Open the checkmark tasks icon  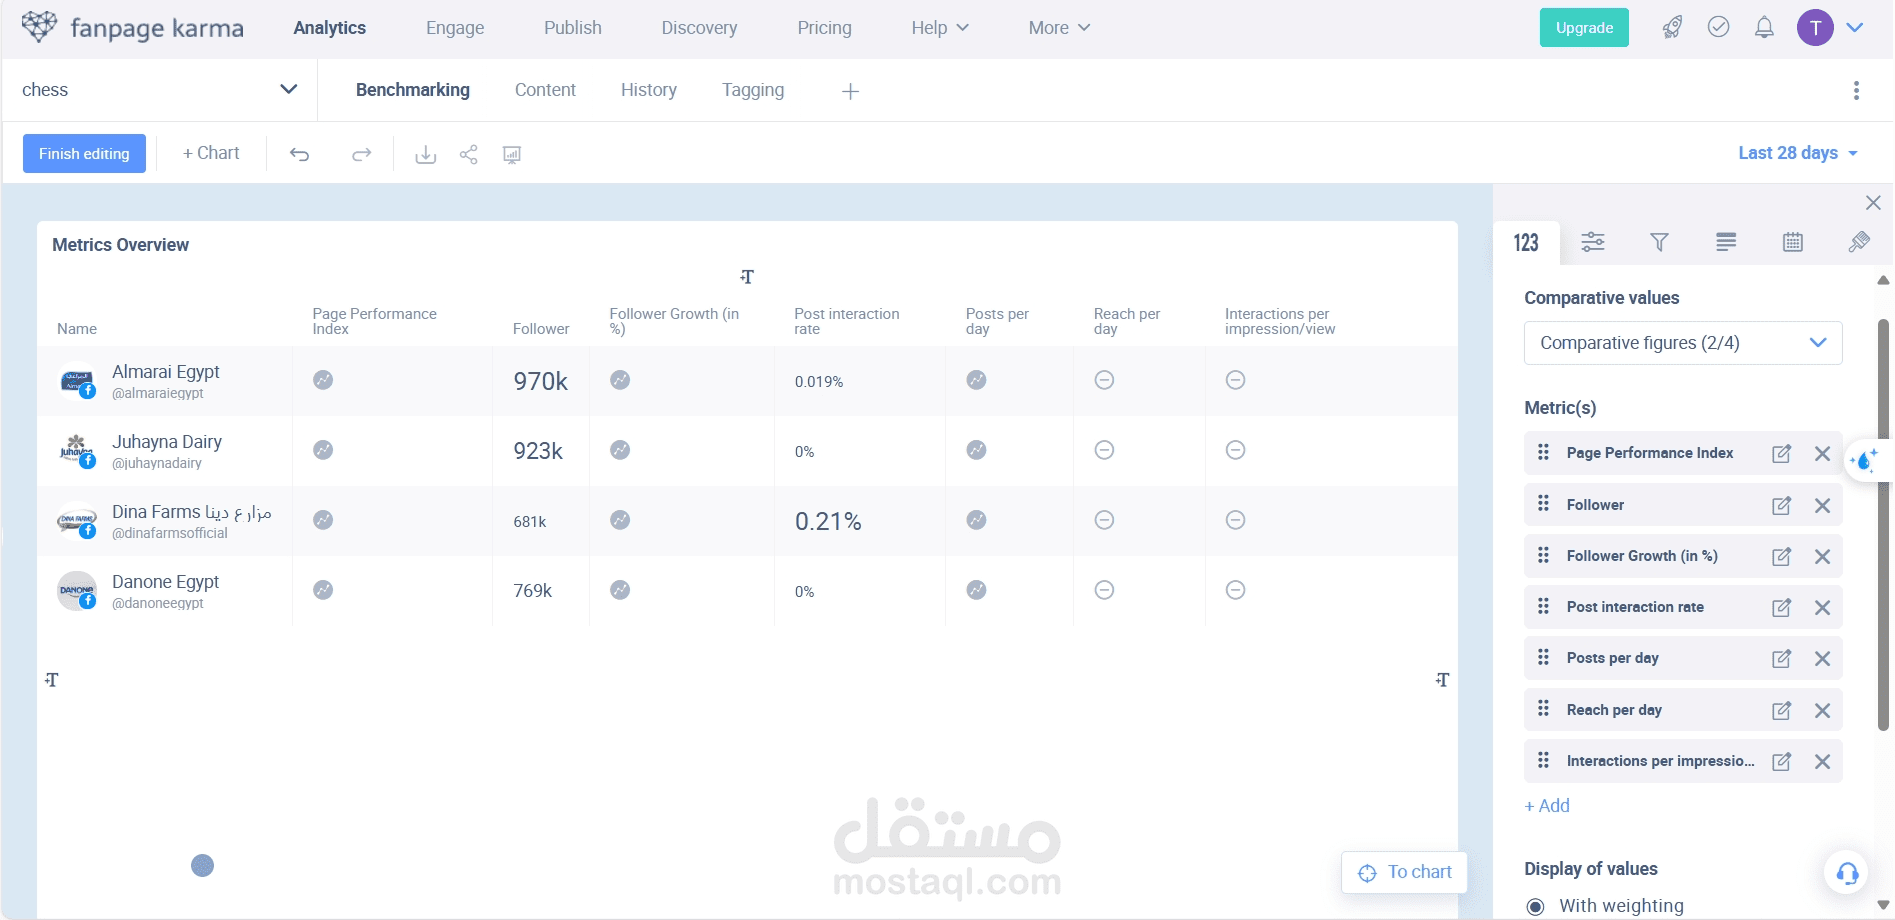[x=1718, y=27]
